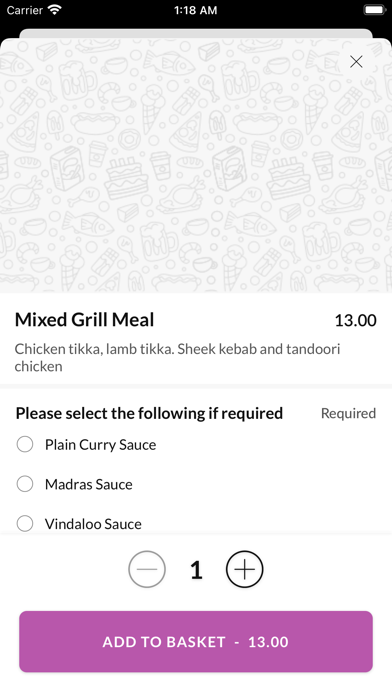Tap the Carrier text in status bar

coord(24,10)
